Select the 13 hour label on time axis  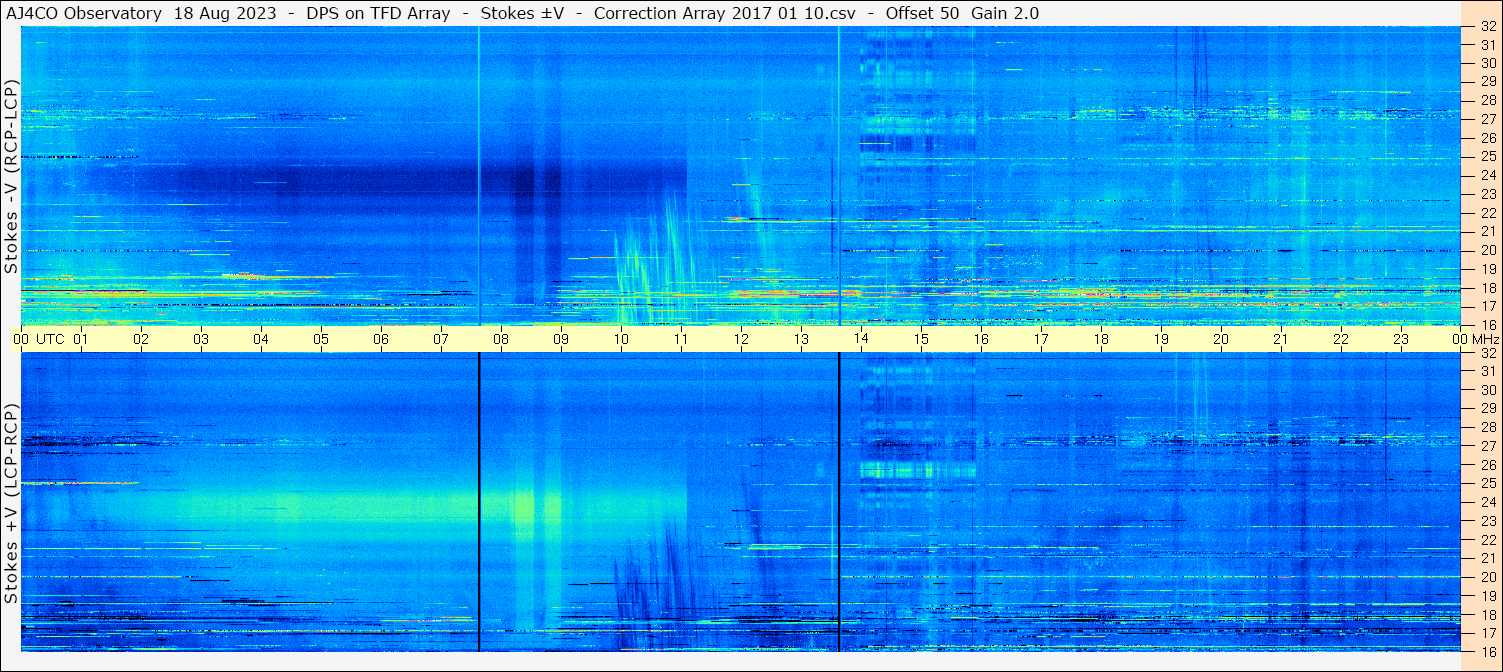pyautogui.click(x=800, y=339)
